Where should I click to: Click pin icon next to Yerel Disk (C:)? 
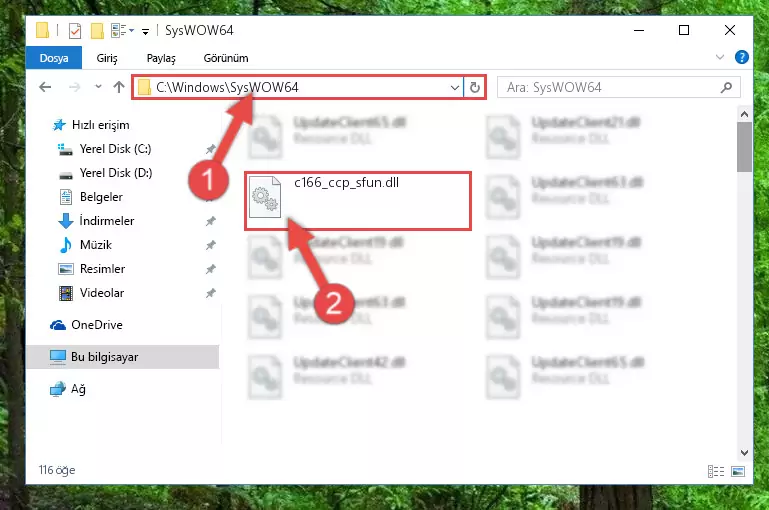[210, 149]
